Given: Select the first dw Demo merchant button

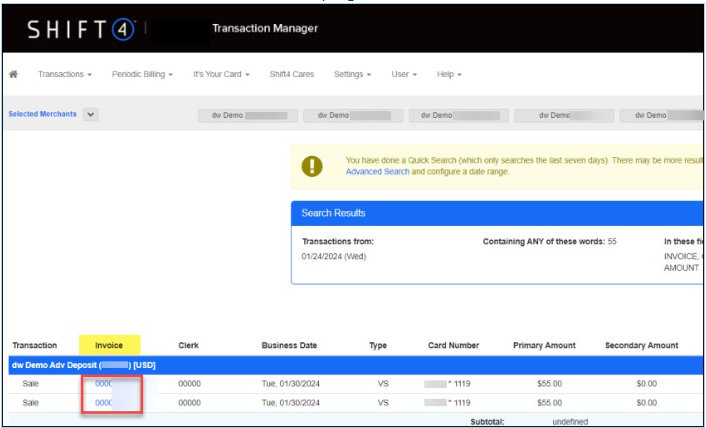Looking at the screenshot, I should point(248,116).
